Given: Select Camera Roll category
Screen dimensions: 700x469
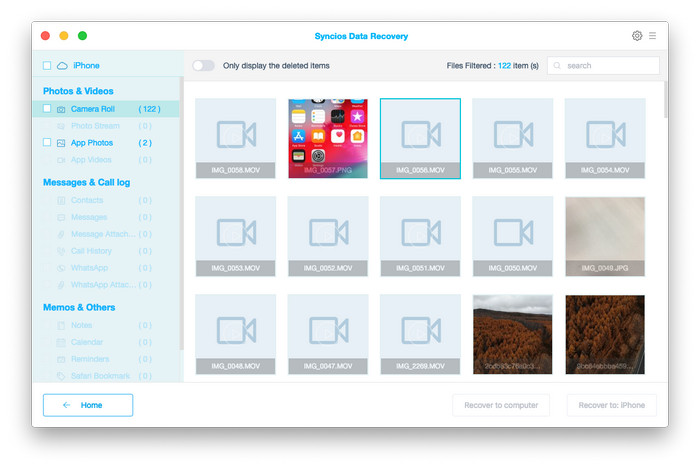Looking at the screenshot, I should point(106,109).
